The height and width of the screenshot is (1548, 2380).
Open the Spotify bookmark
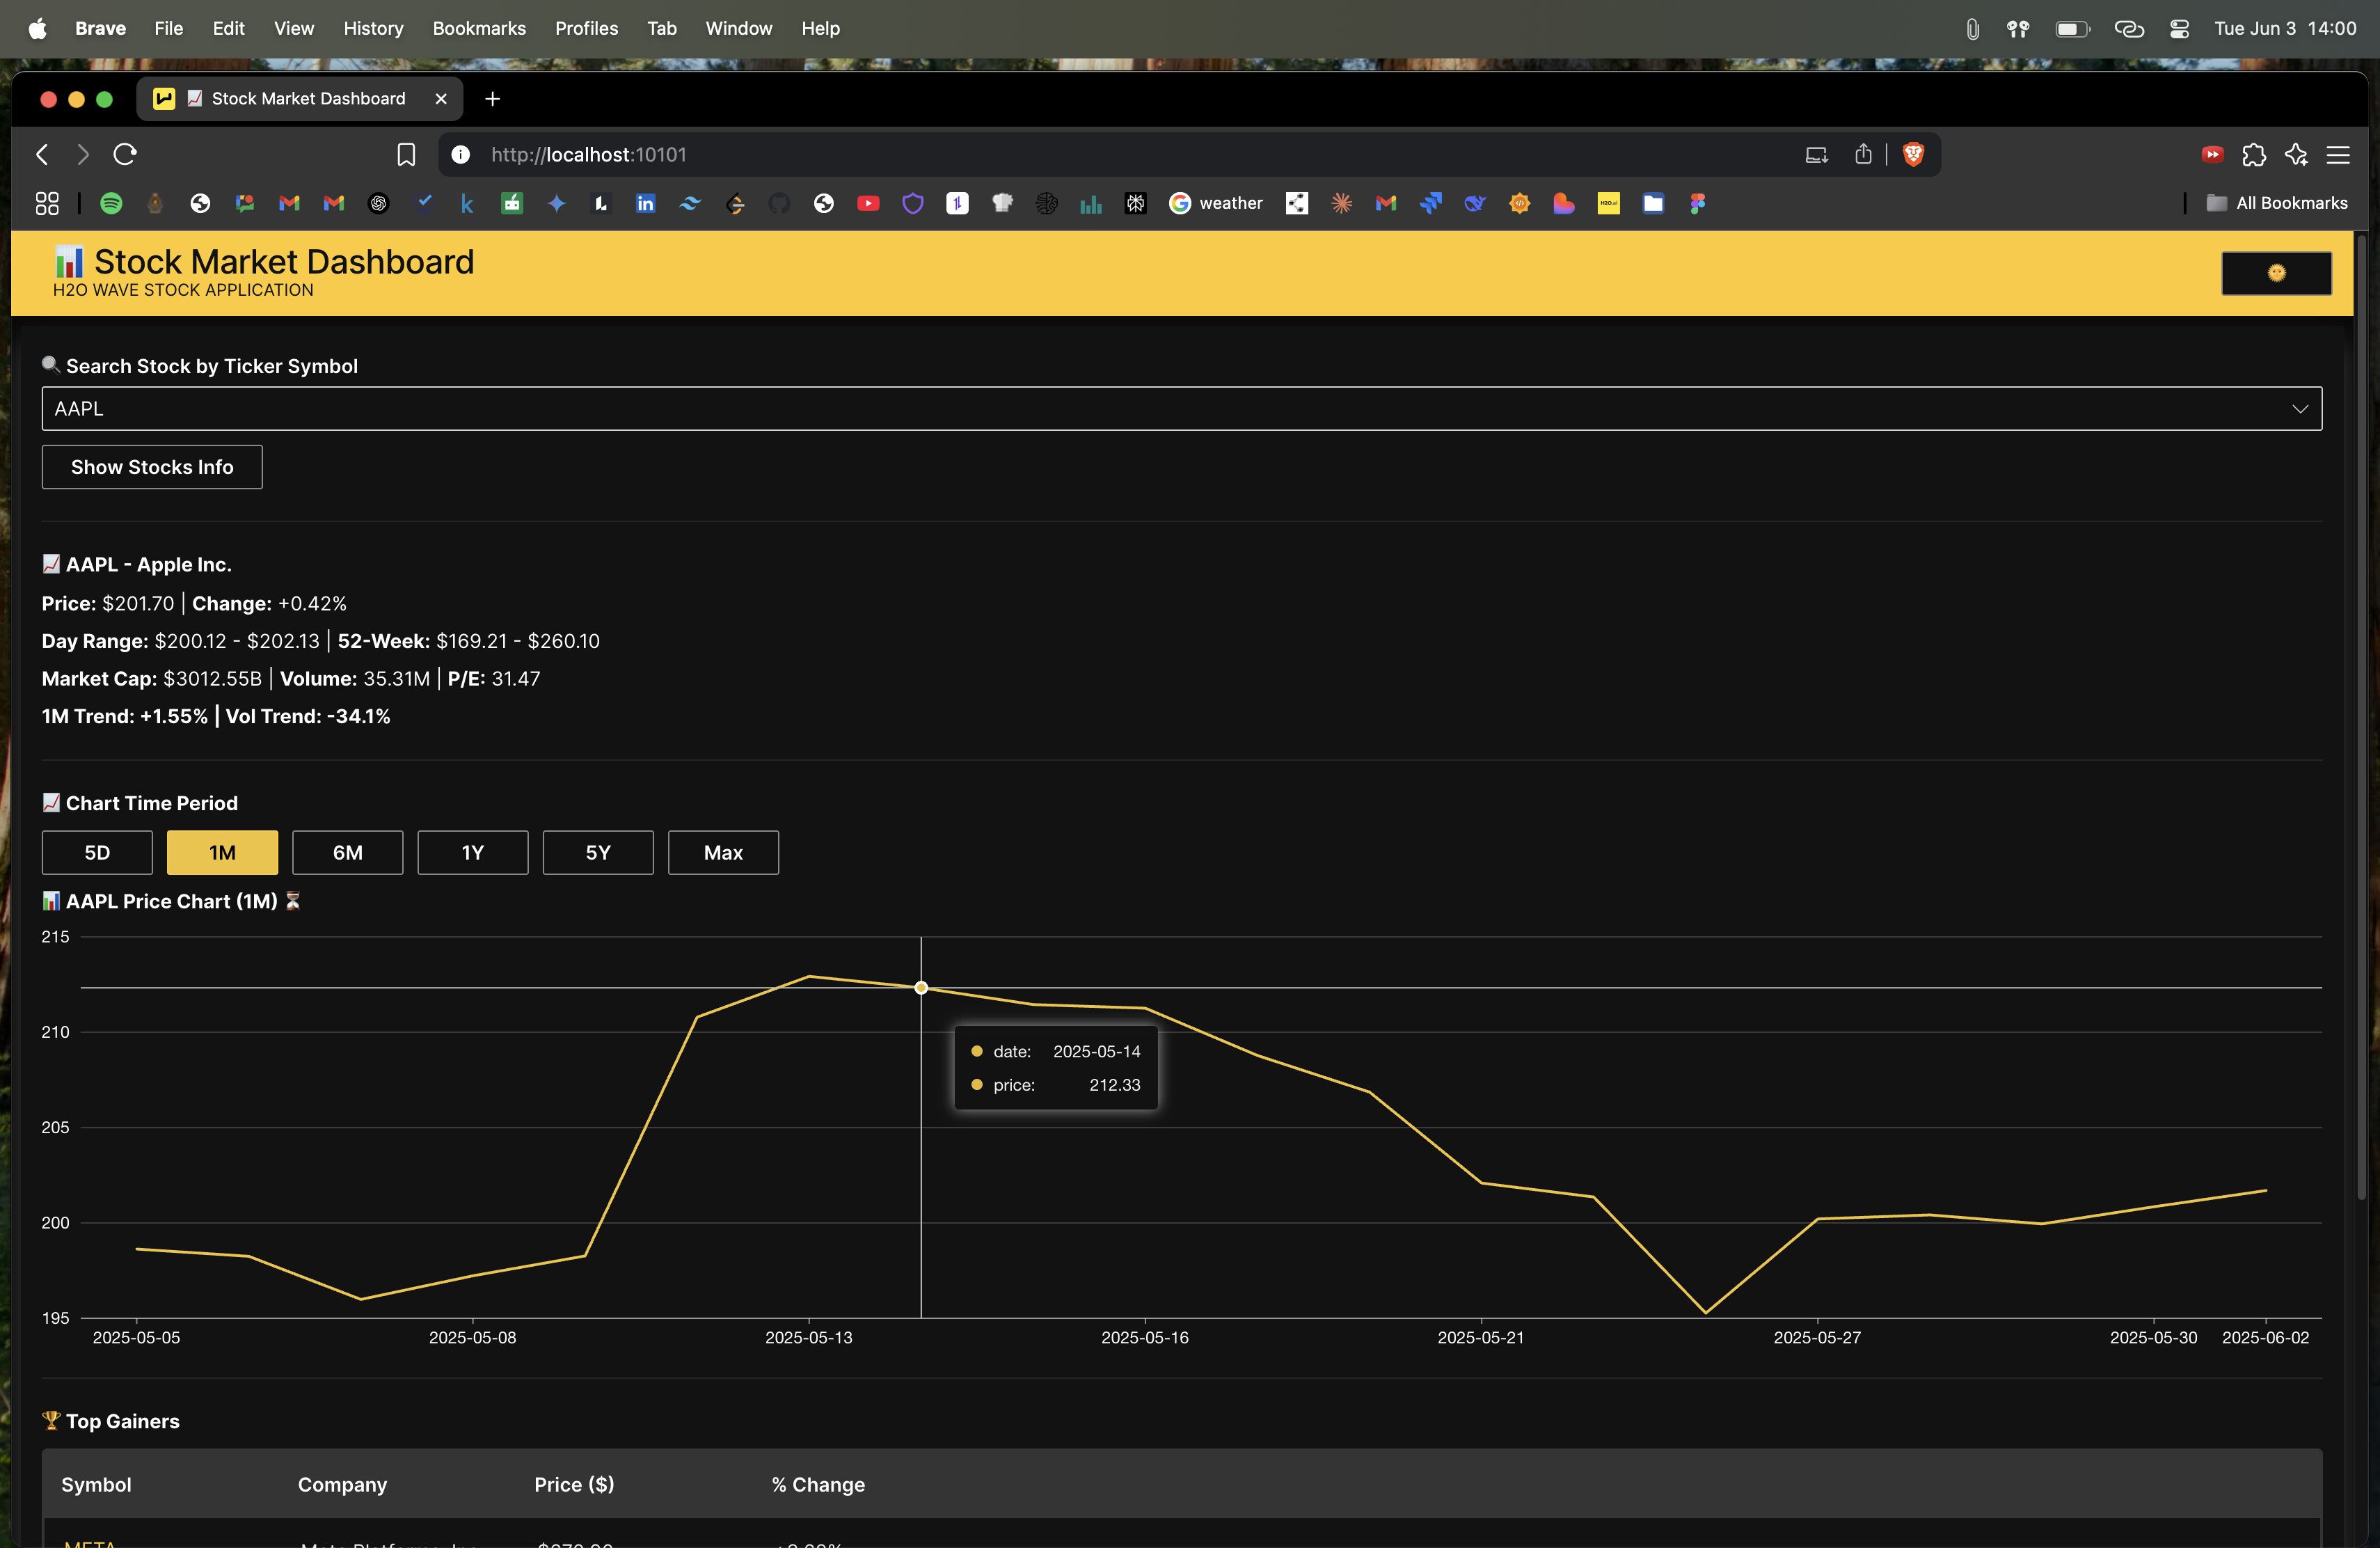coord(111,203)
